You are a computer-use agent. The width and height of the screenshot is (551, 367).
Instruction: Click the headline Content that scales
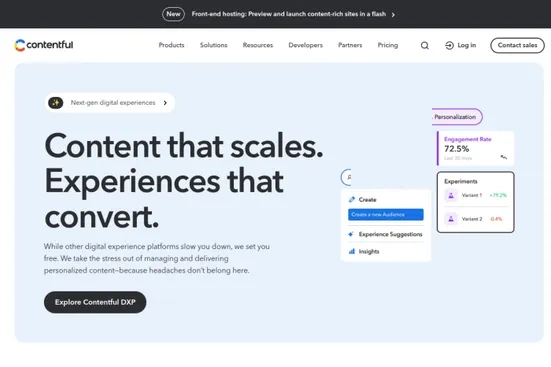click(x=184, y=146)
